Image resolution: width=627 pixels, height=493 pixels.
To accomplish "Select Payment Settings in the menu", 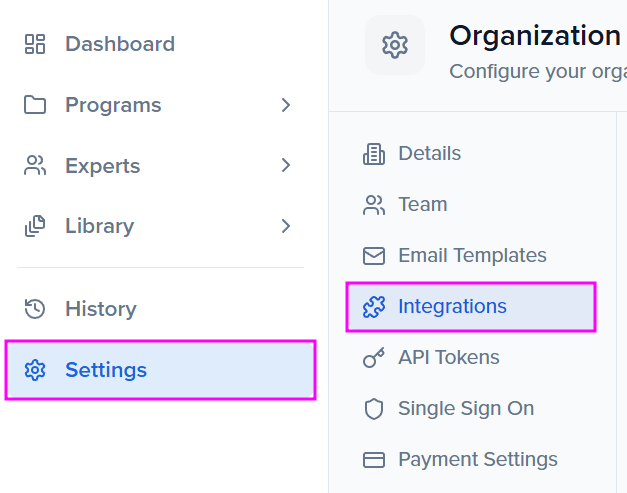I will pos(477,460).
